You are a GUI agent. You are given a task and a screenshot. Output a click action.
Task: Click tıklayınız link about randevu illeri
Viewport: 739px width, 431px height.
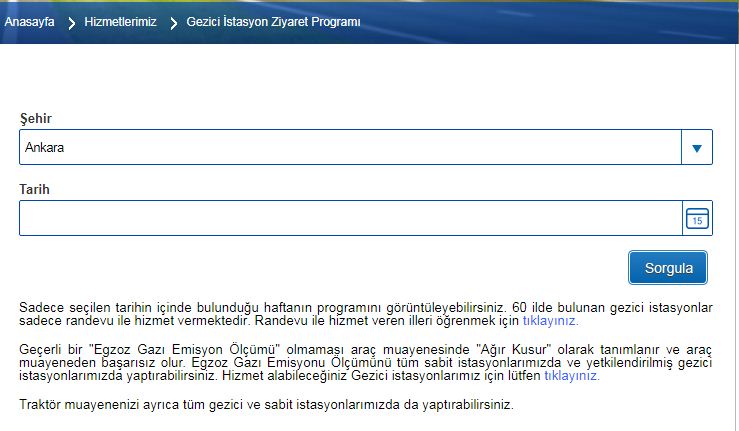(x=550, y=321)
